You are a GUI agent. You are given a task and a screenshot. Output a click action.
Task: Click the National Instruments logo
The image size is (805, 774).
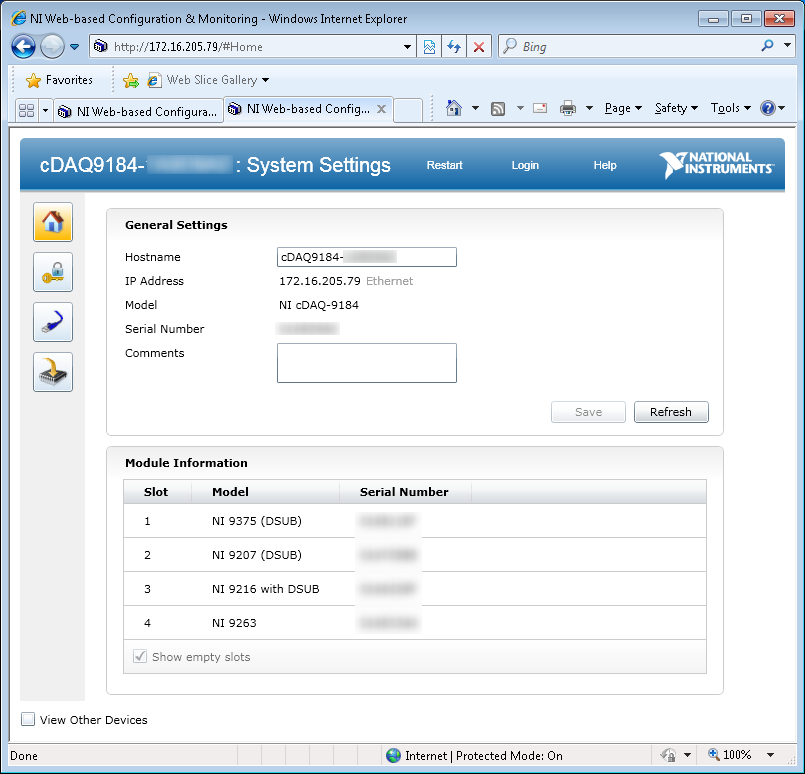(717, 165)
